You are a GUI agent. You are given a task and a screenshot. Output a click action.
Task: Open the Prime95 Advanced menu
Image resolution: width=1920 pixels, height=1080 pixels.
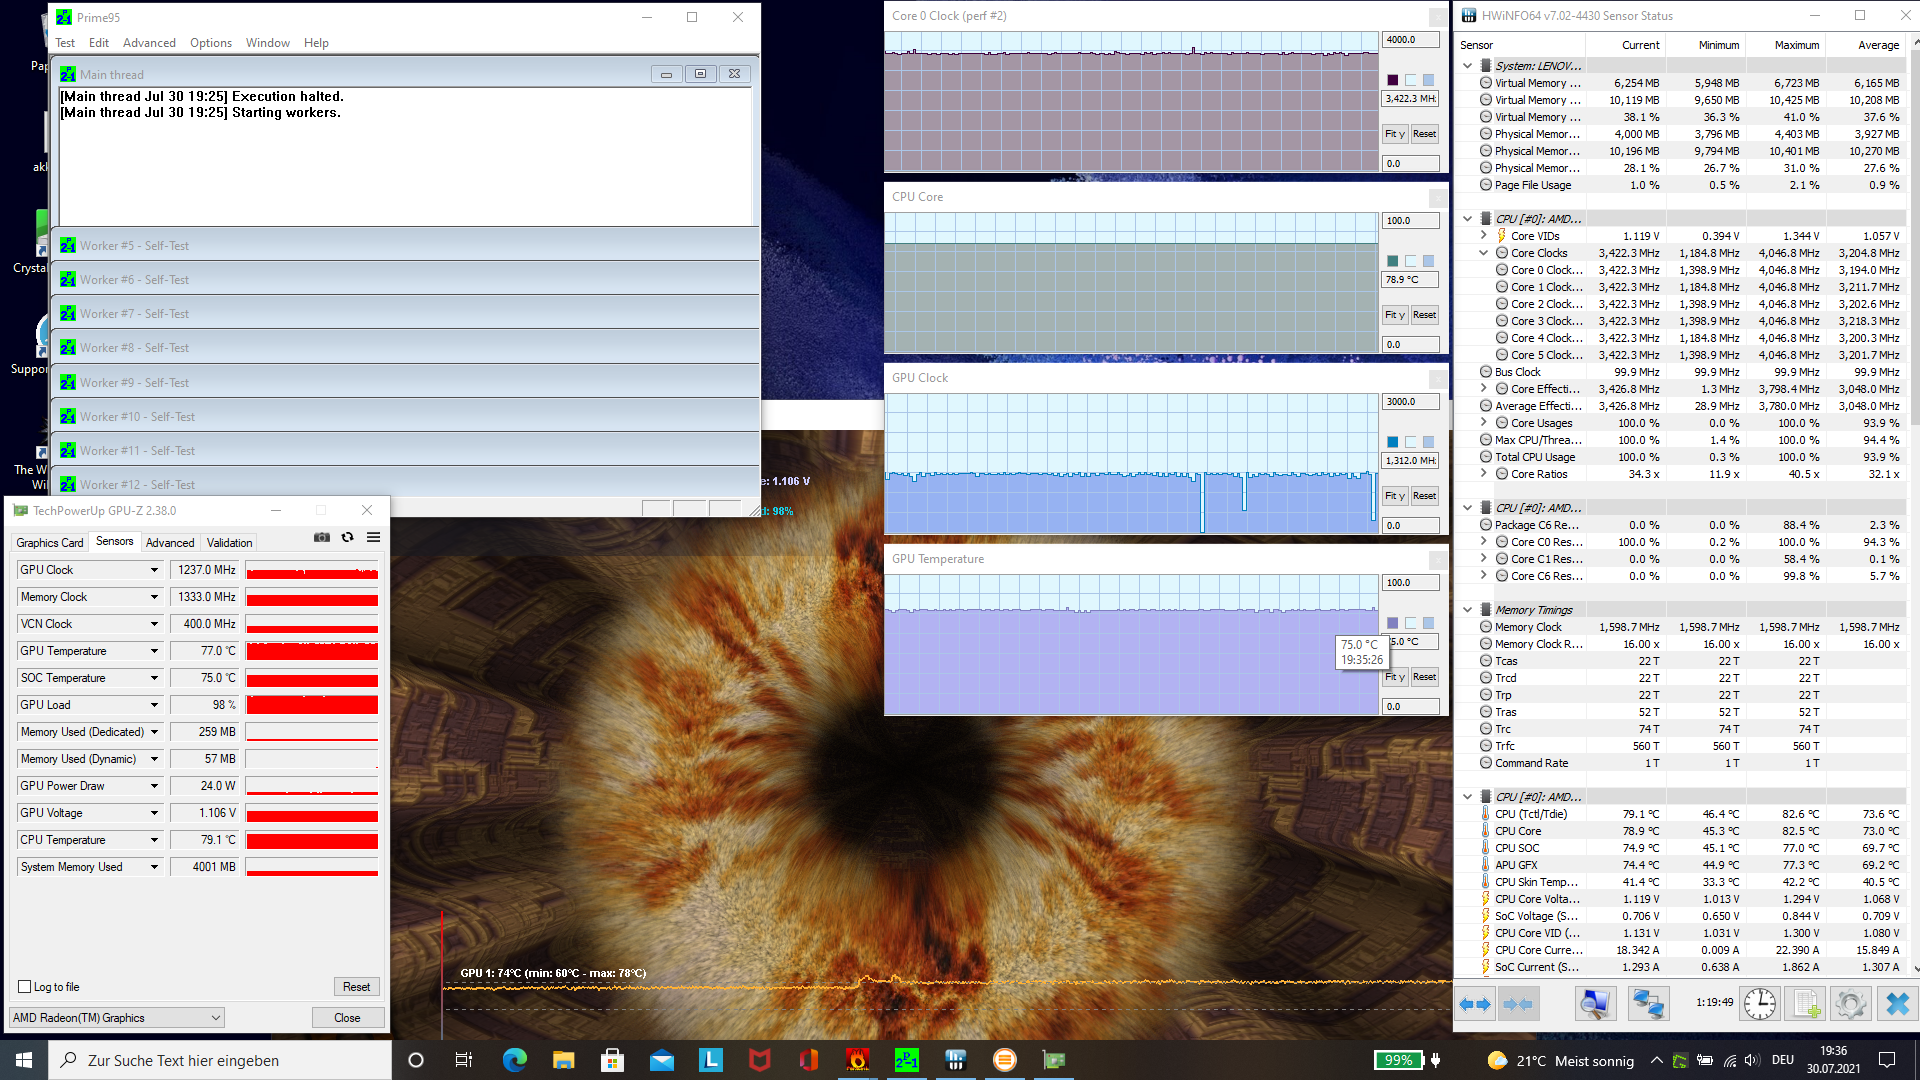(149, 43)
